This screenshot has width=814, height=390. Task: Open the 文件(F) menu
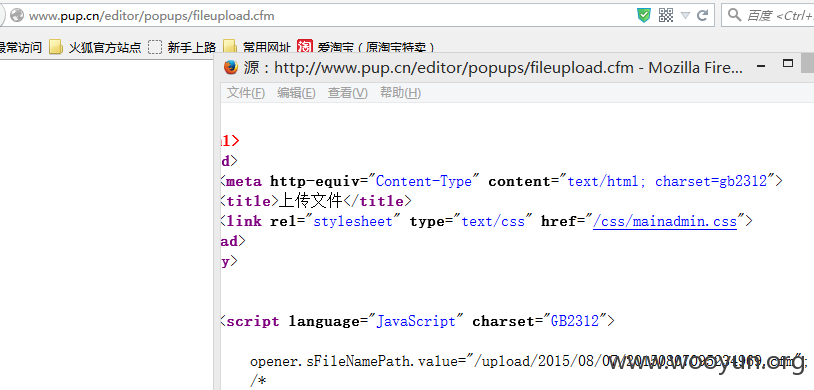246,93
